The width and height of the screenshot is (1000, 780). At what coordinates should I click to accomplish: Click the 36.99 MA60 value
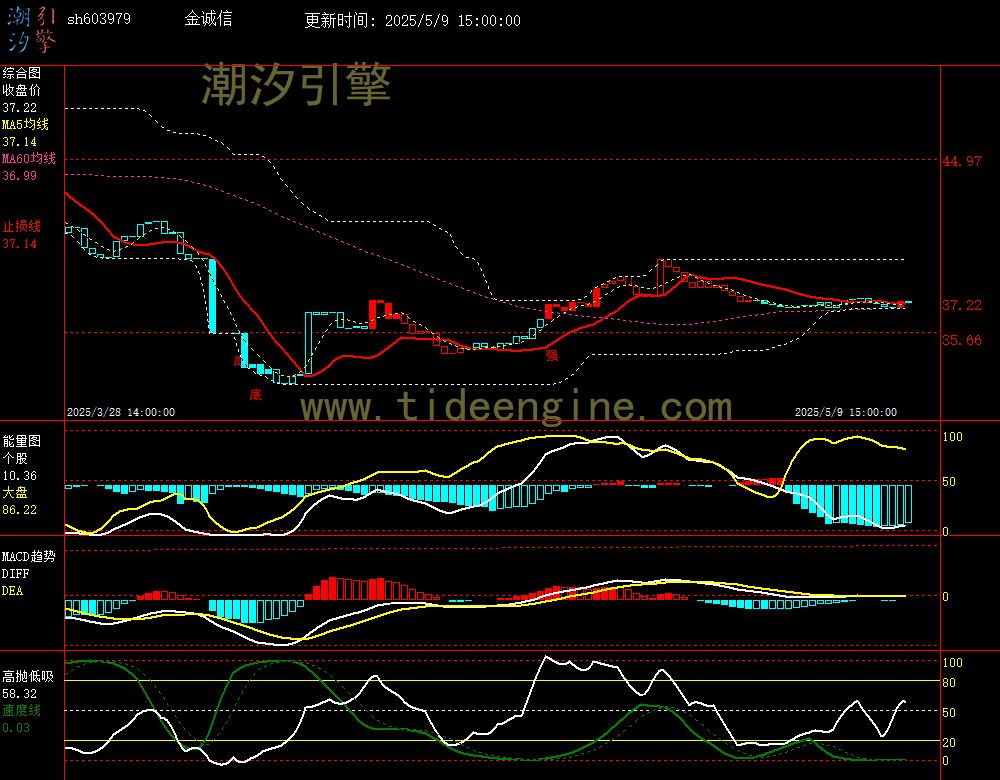point(20,175)
